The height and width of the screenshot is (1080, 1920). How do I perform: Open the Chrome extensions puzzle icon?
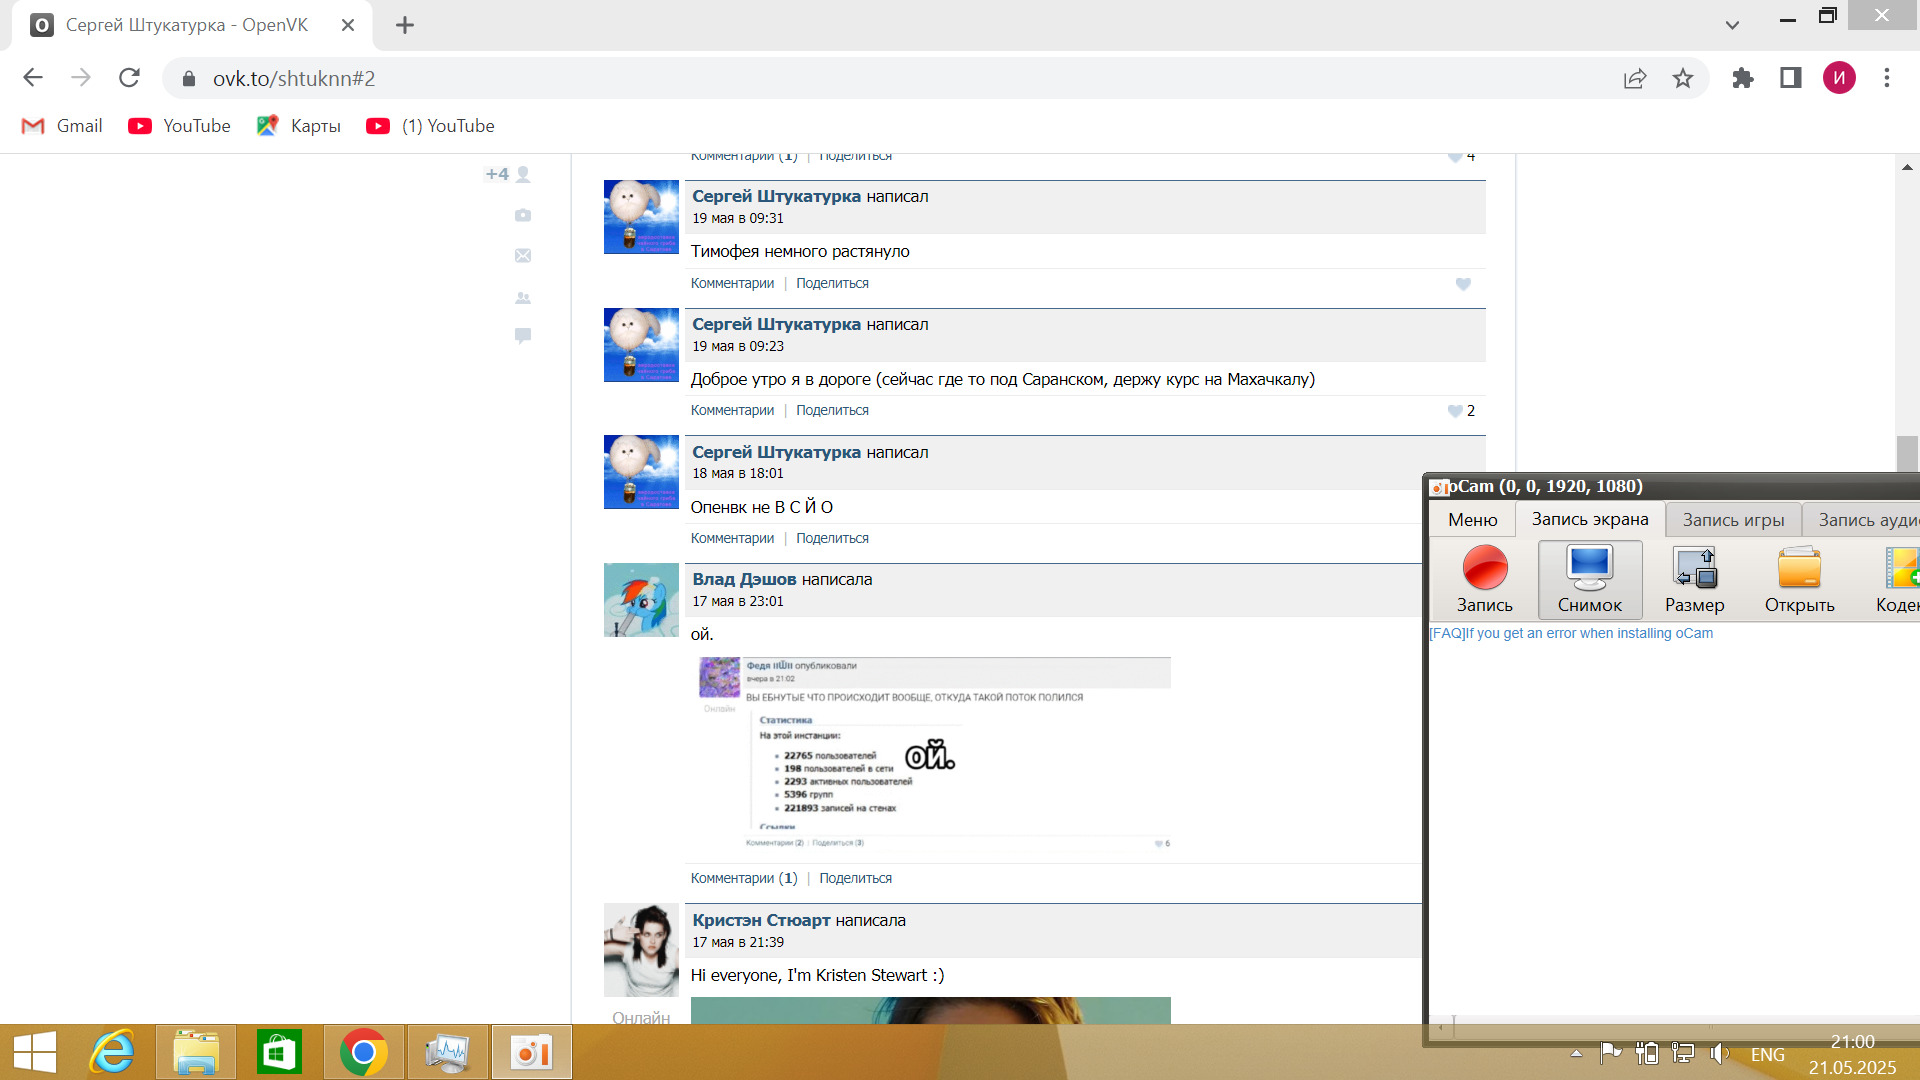pos(1743,78)
